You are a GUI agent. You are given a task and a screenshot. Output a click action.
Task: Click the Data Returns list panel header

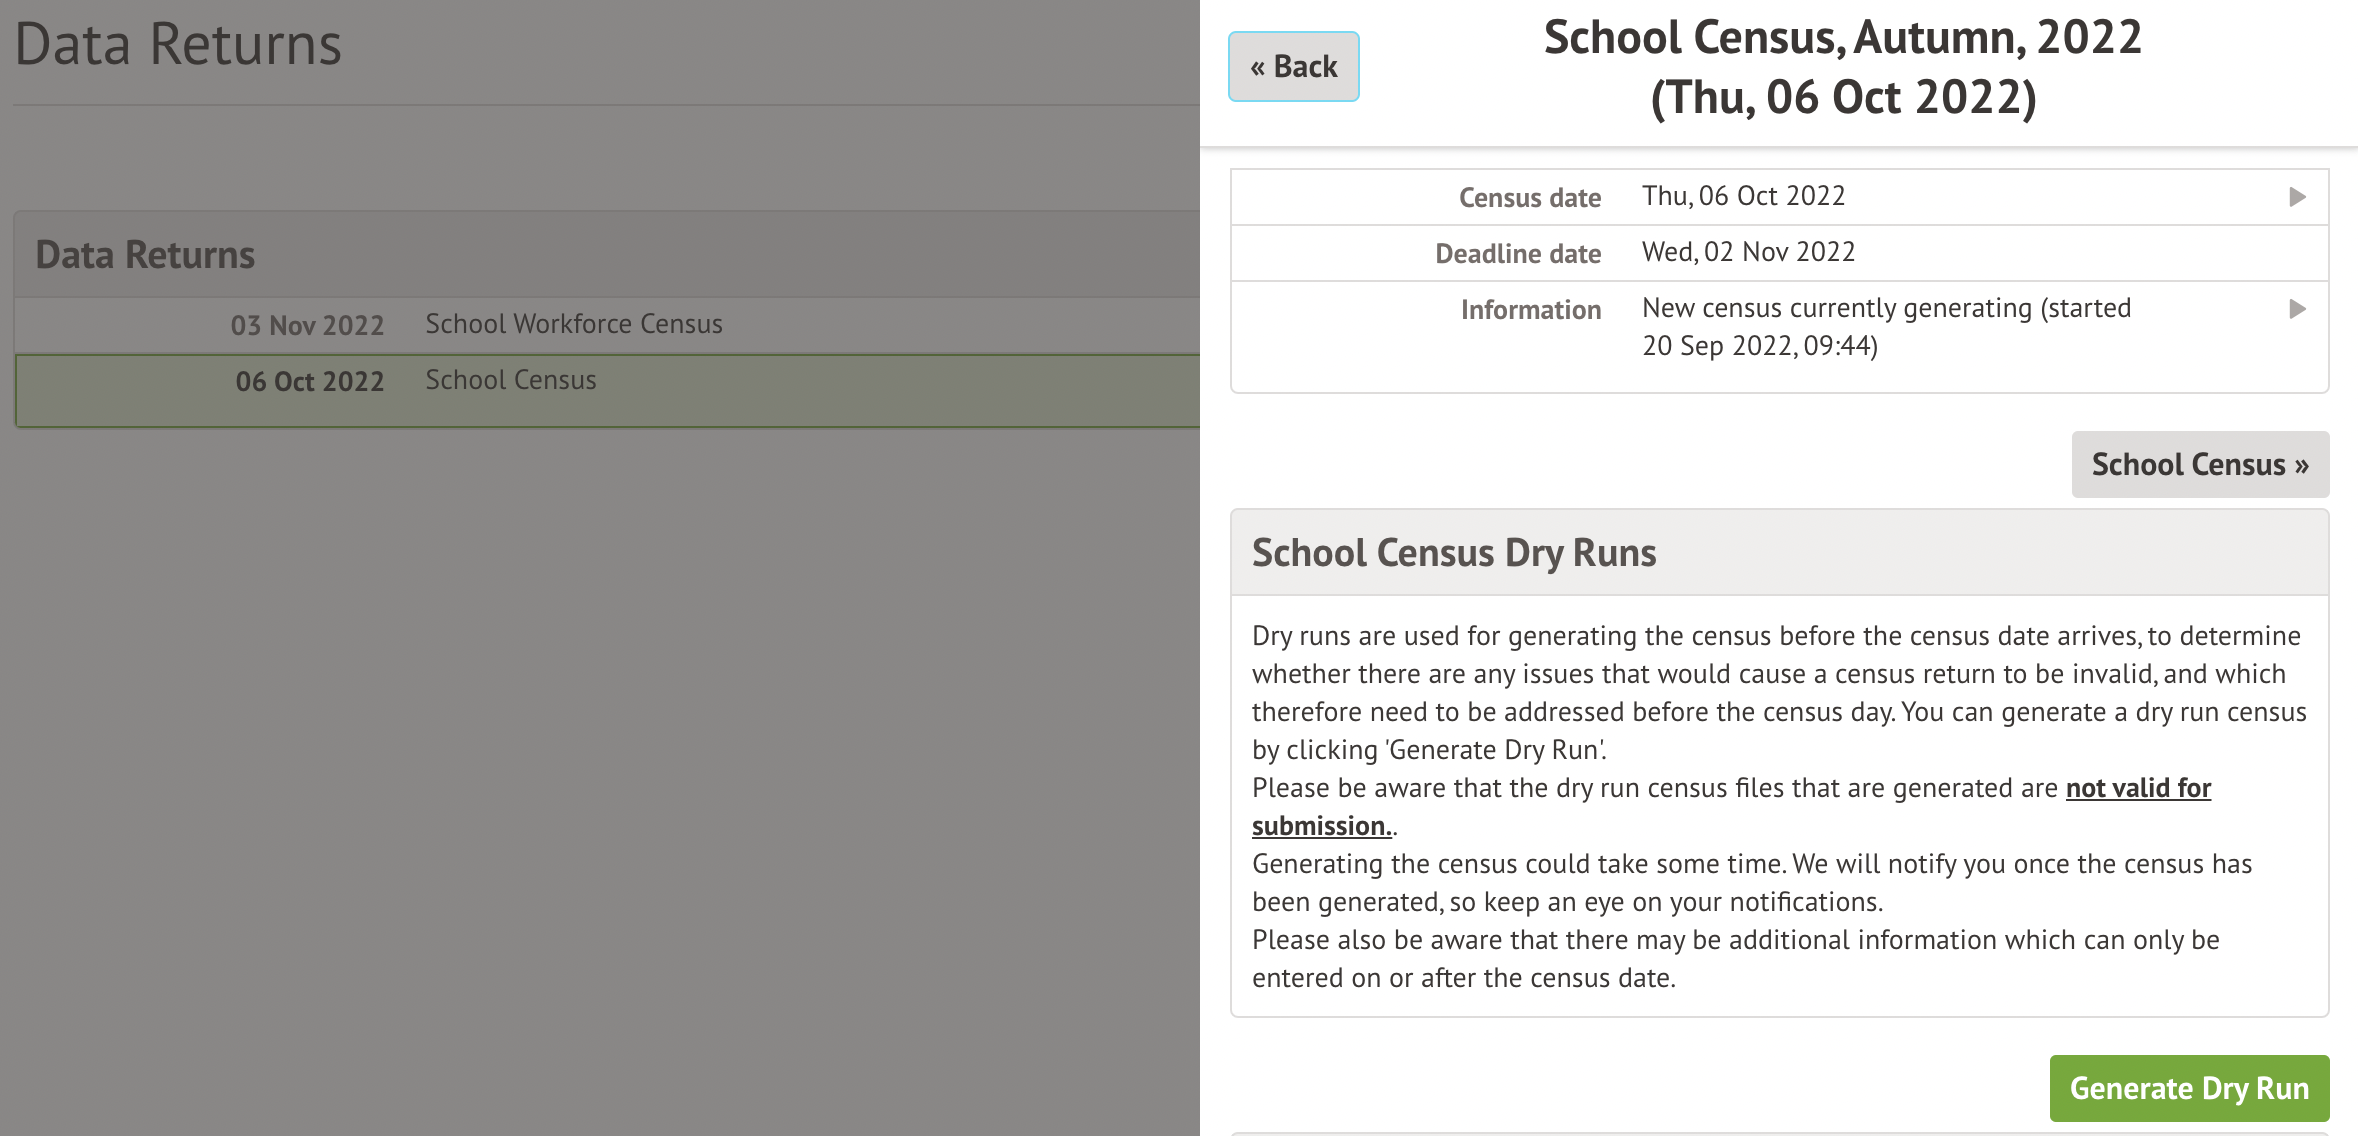click(145, 255)
